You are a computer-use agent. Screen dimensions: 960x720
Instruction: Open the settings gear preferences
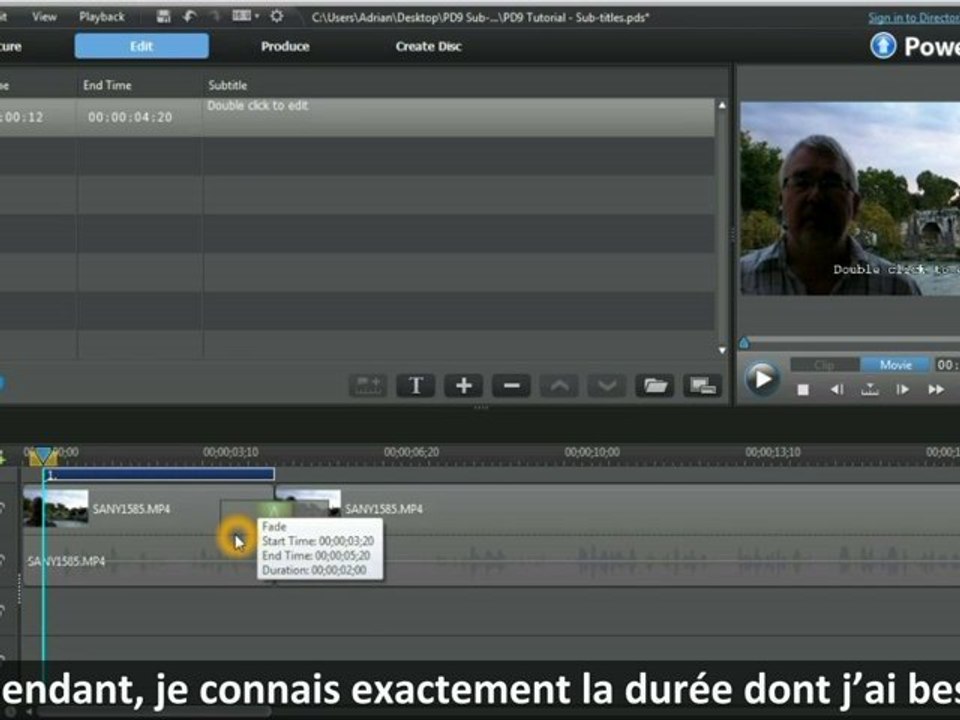pyautogui.click(x=277, y=17)
